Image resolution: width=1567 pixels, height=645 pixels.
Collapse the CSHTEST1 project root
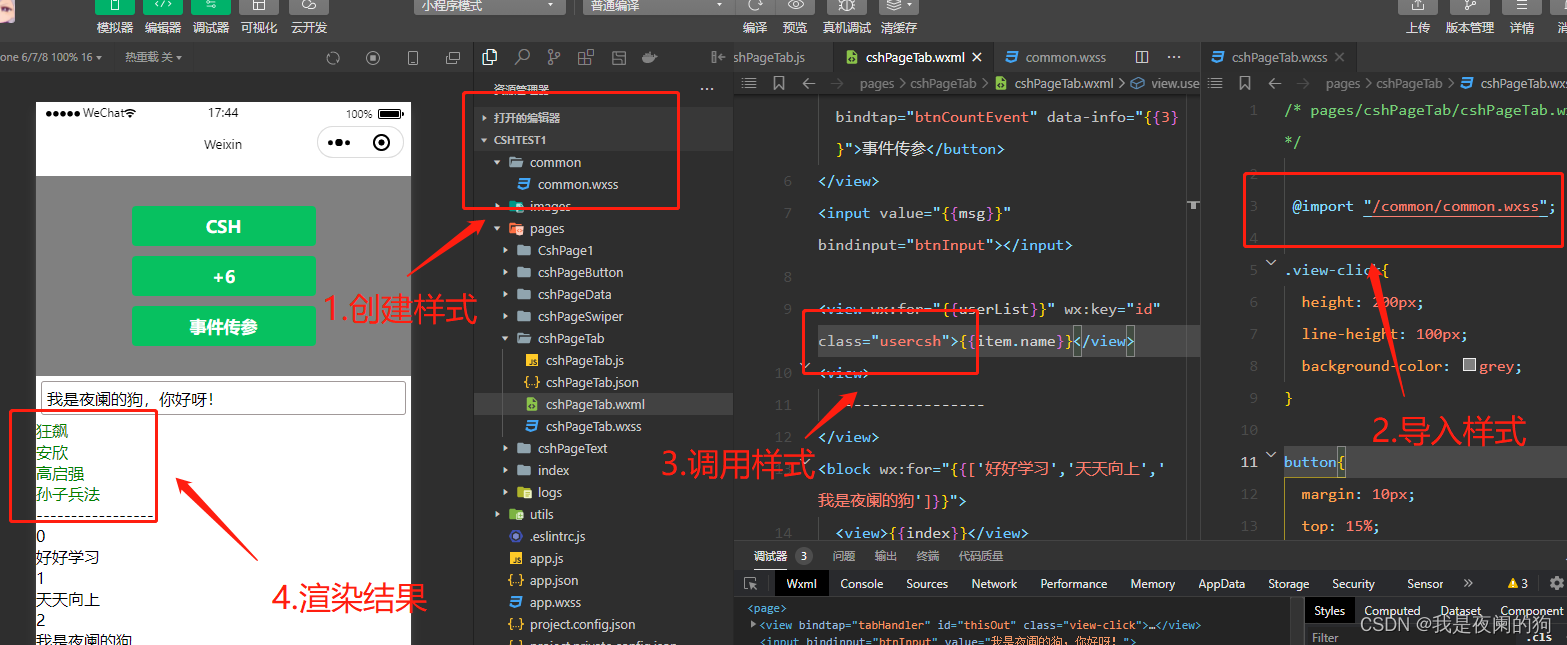pos(604,140)
